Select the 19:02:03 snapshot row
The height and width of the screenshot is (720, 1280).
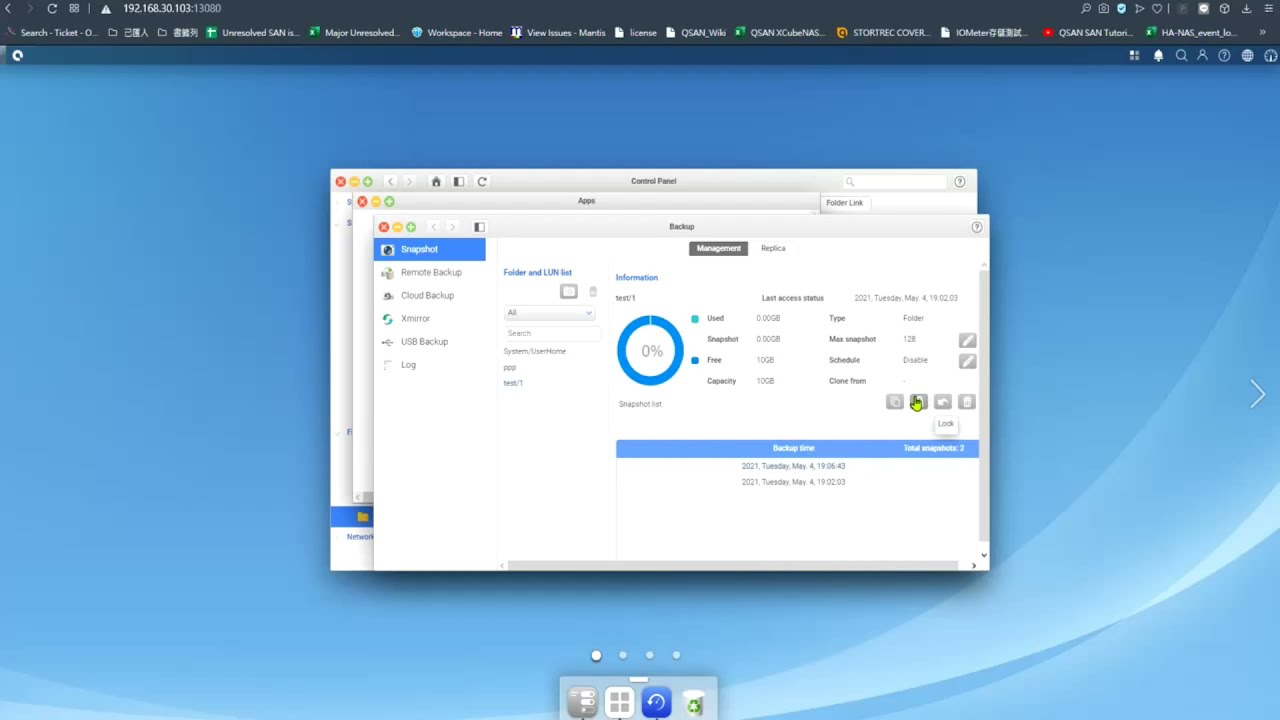point(797,482)
